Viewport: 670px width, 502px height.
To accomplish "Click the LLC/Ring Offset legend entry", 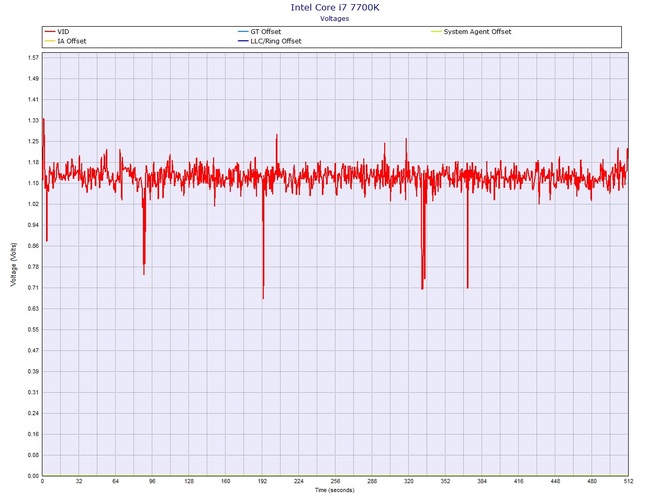I will coord(270,41).
